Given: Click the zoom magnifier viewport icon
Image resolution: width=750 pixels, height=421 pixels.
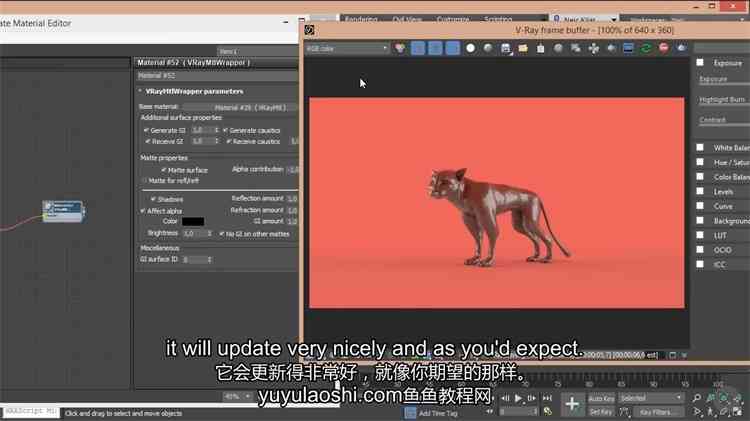Looking at the screenshot, I should point(697,398).
